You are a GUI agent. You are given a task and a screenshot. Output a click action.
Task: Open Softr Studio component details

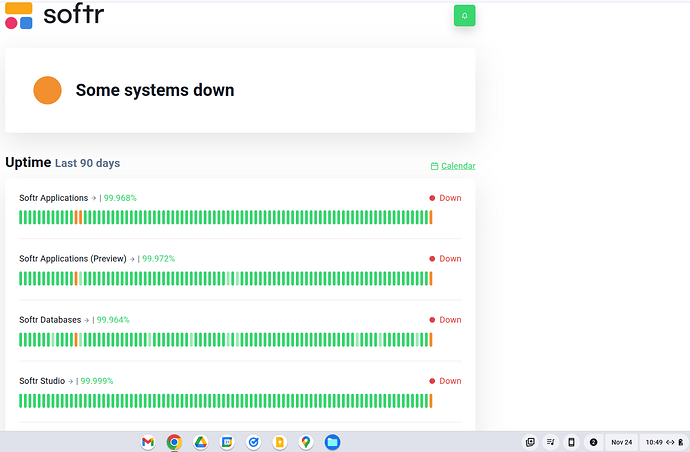coord(42,381)
